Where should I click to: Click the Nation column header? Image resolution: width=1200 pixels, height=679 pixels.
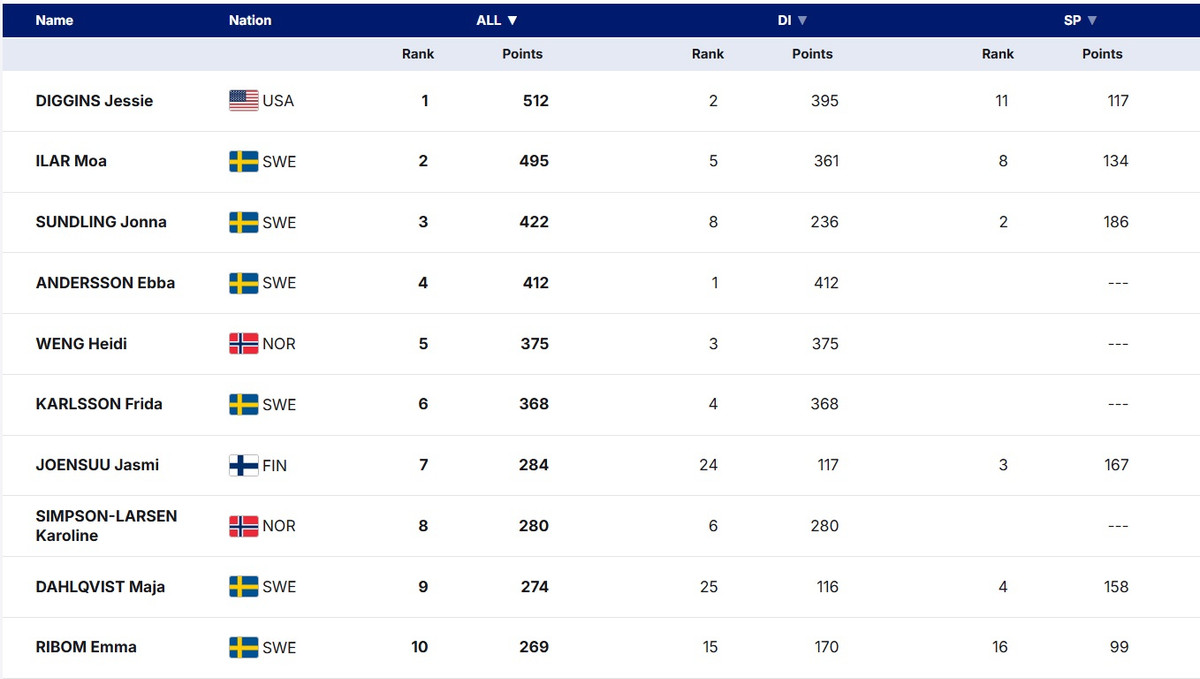coord(250,20)
